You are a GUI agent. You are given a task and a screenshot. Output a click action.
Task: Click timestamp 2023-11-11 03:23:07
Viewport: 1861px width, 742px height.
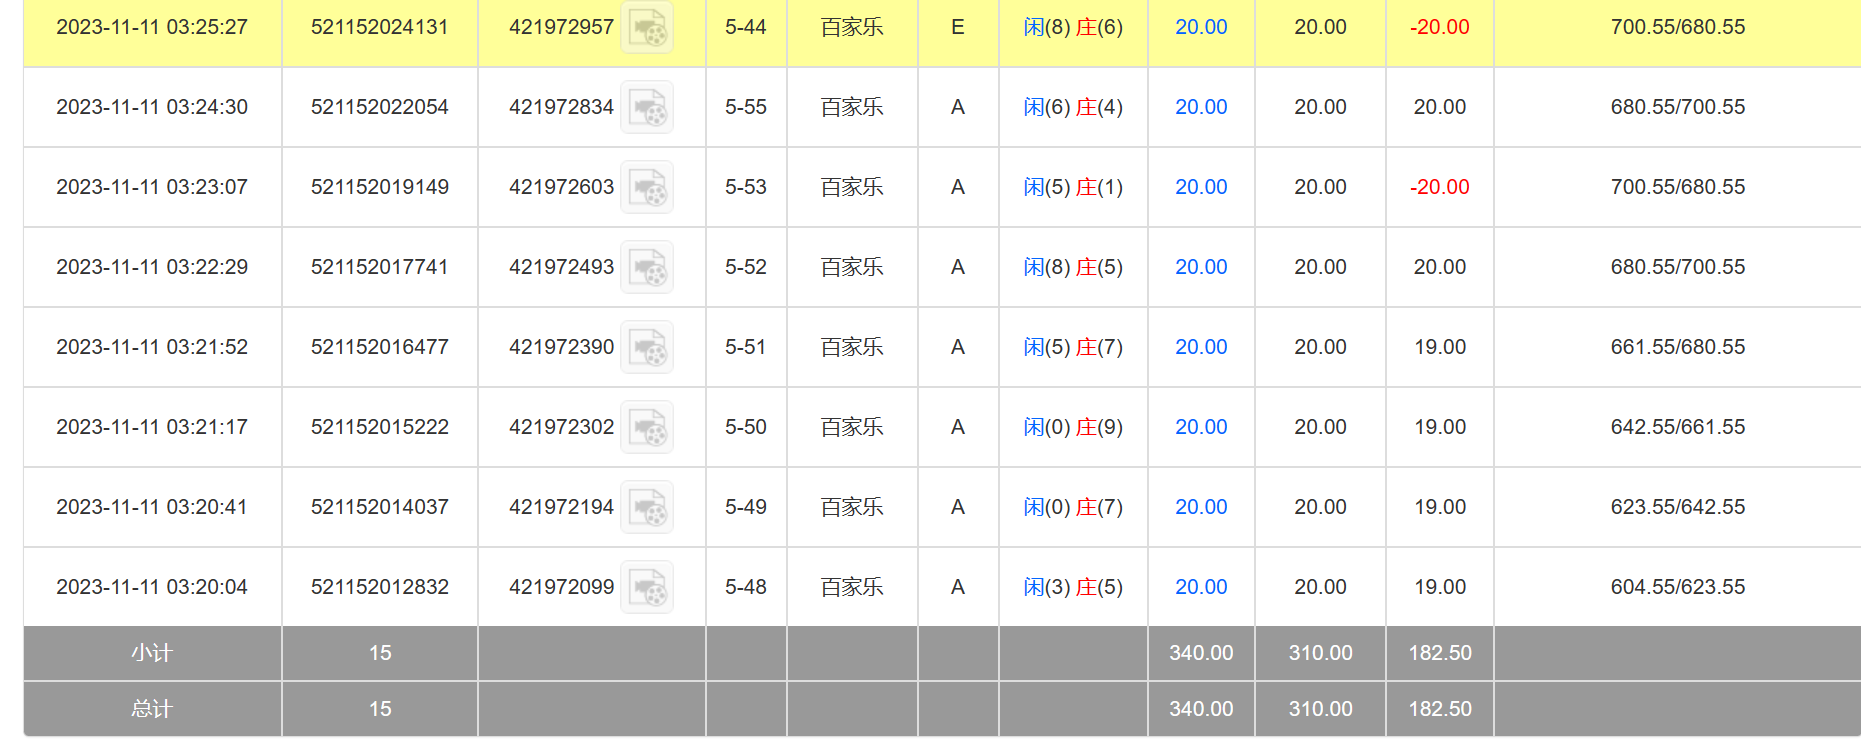point(152,187)
